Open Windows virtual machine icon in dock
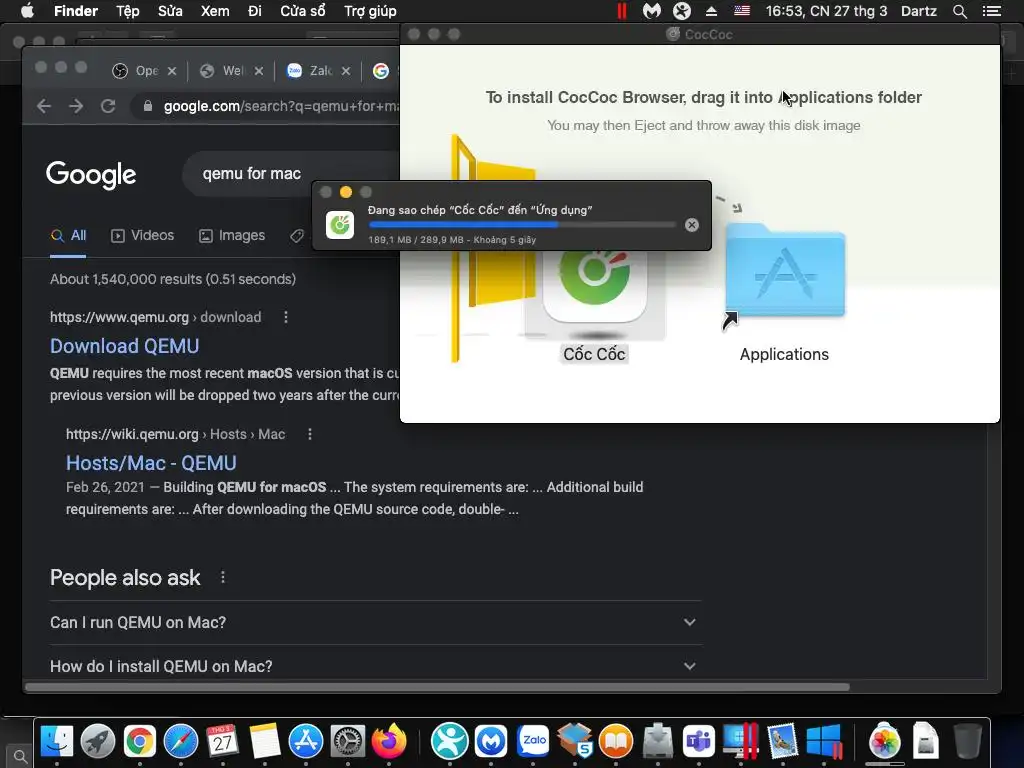Image resolution: width=1024 pixels, height=768 pixels. pos(824,741)
